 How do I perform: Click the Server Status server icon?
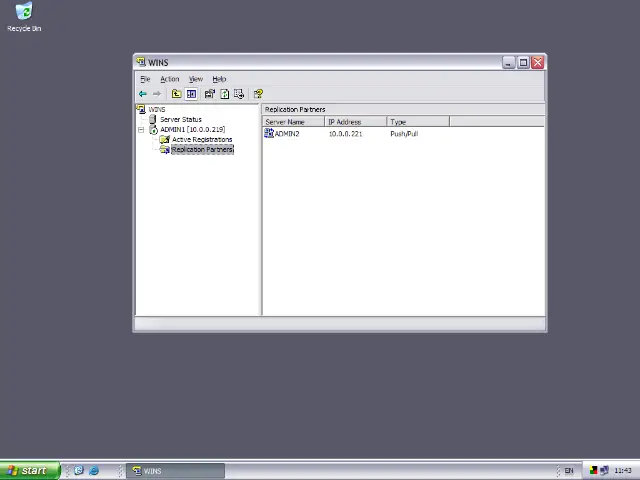coord(153,119)
